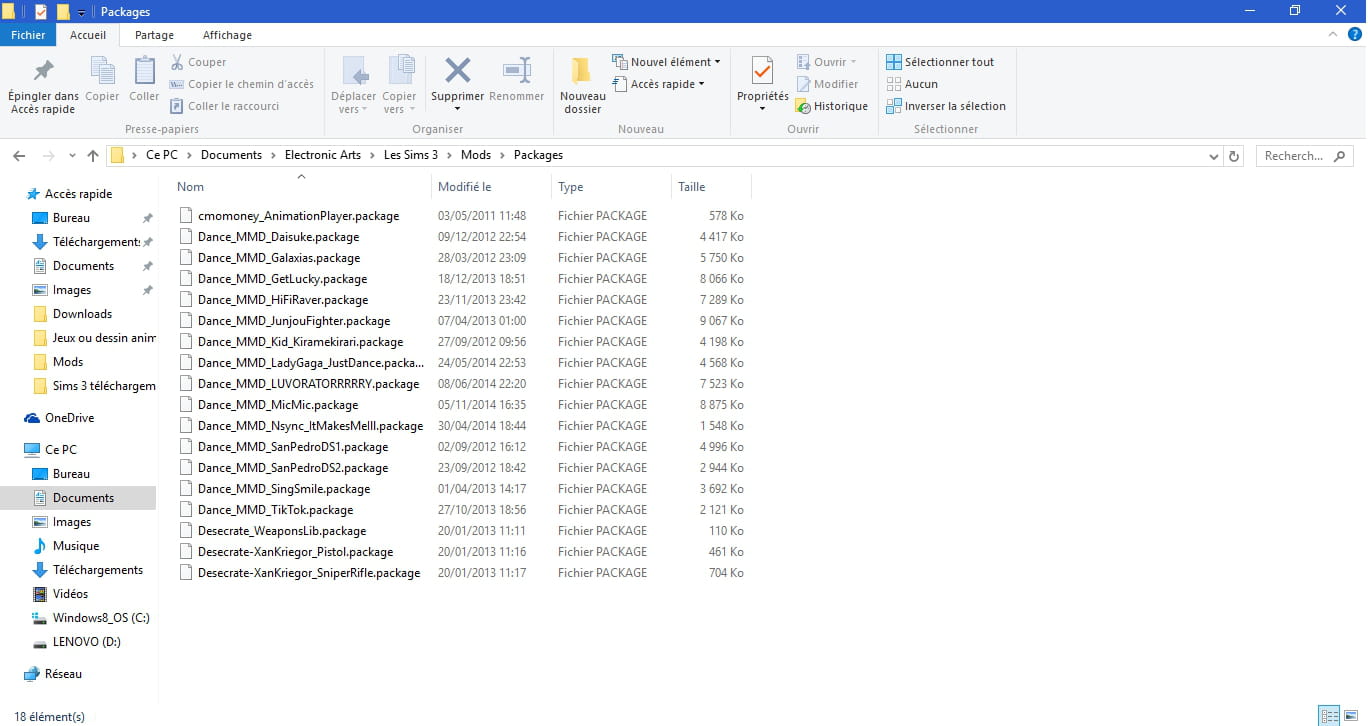Open Musique under Ce PC
This screenshot has width=1368, height=726.
pyautogui.click(x=76, y=546)
